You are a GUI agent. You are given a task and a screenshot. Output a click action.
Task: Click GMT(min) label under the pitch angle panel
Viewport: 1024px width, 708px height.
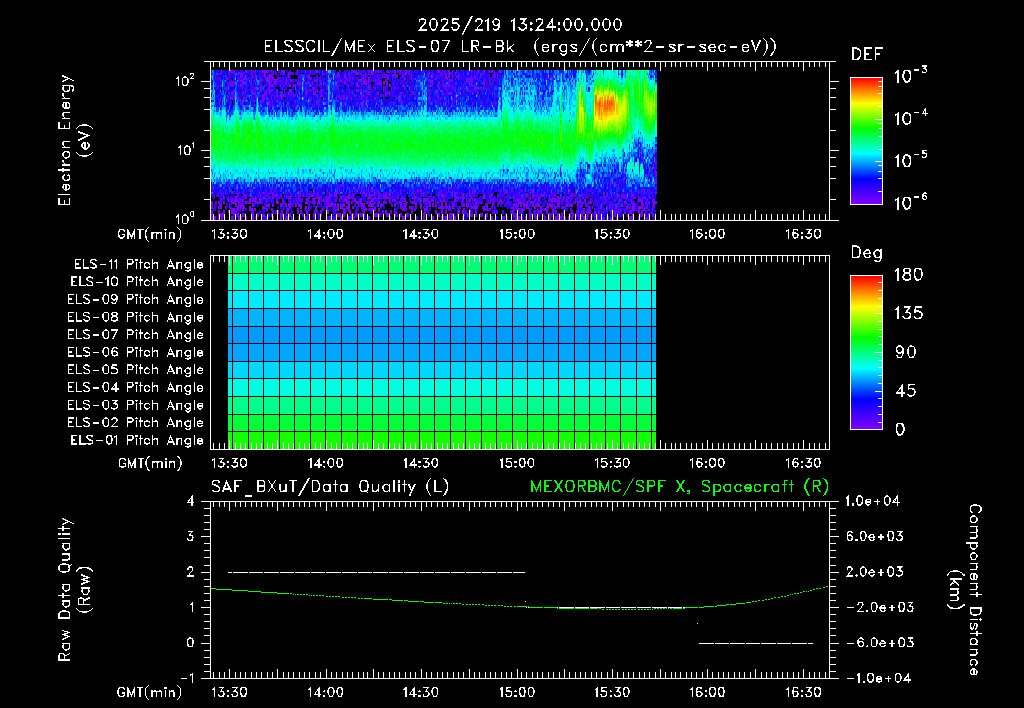(x=150, y=464)
